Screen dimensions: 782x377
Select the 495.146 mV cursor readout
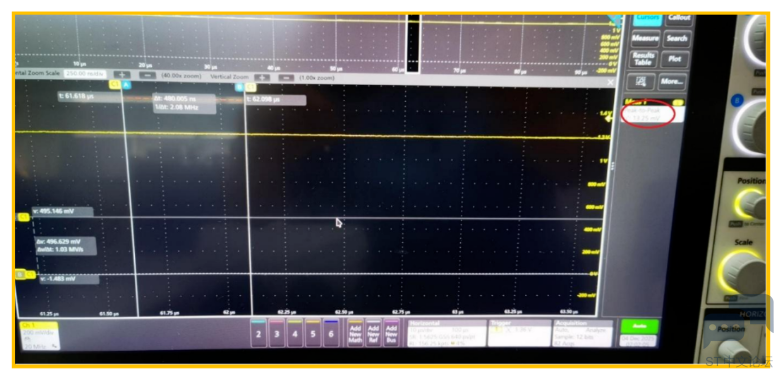click(62, 211)
